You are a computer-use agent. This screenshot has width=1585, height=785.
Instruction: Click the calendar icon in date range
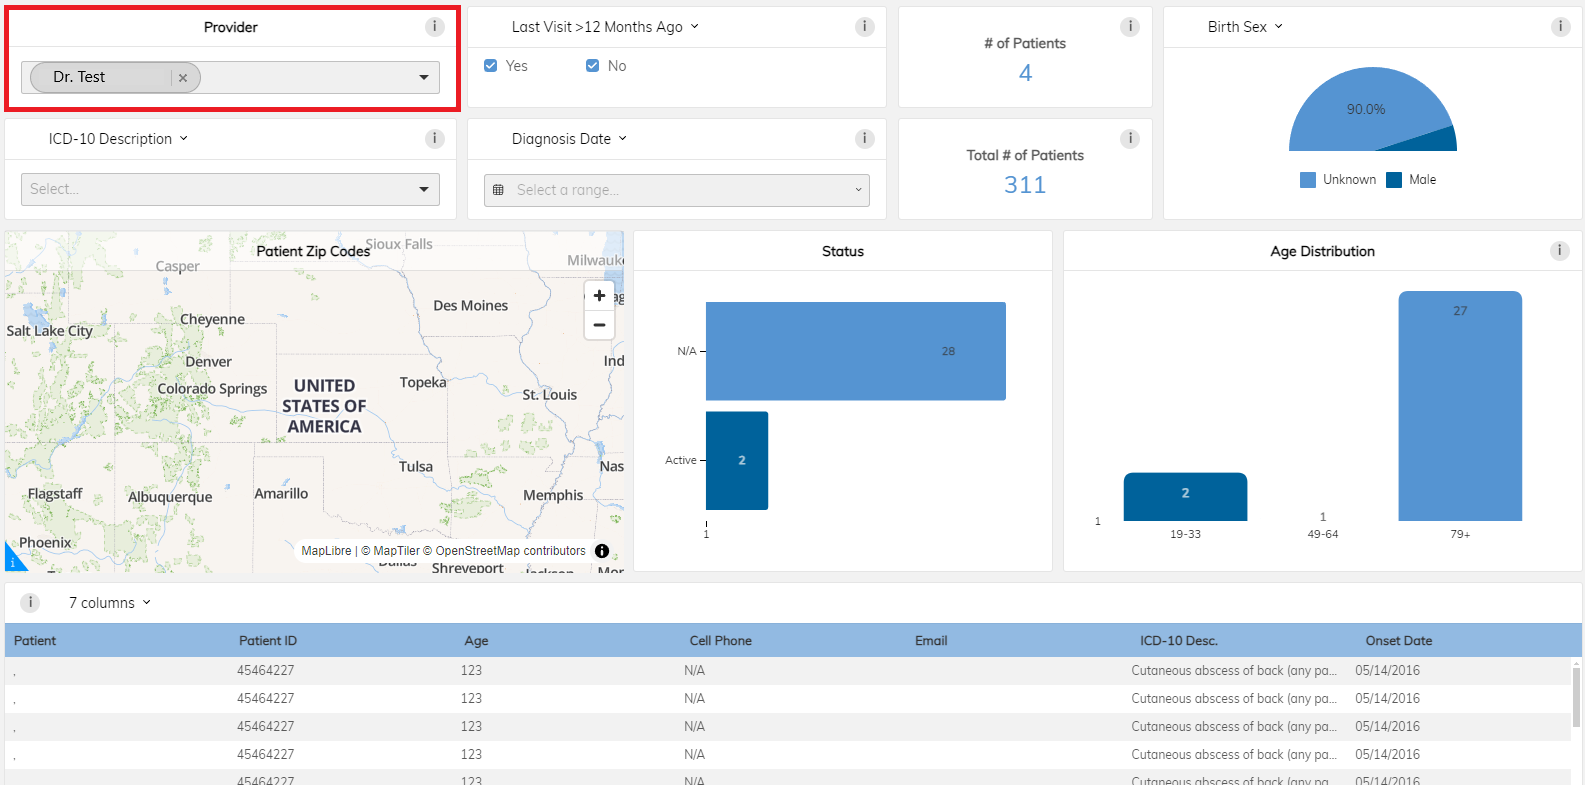pyautogui.click(x=498, y=190)
